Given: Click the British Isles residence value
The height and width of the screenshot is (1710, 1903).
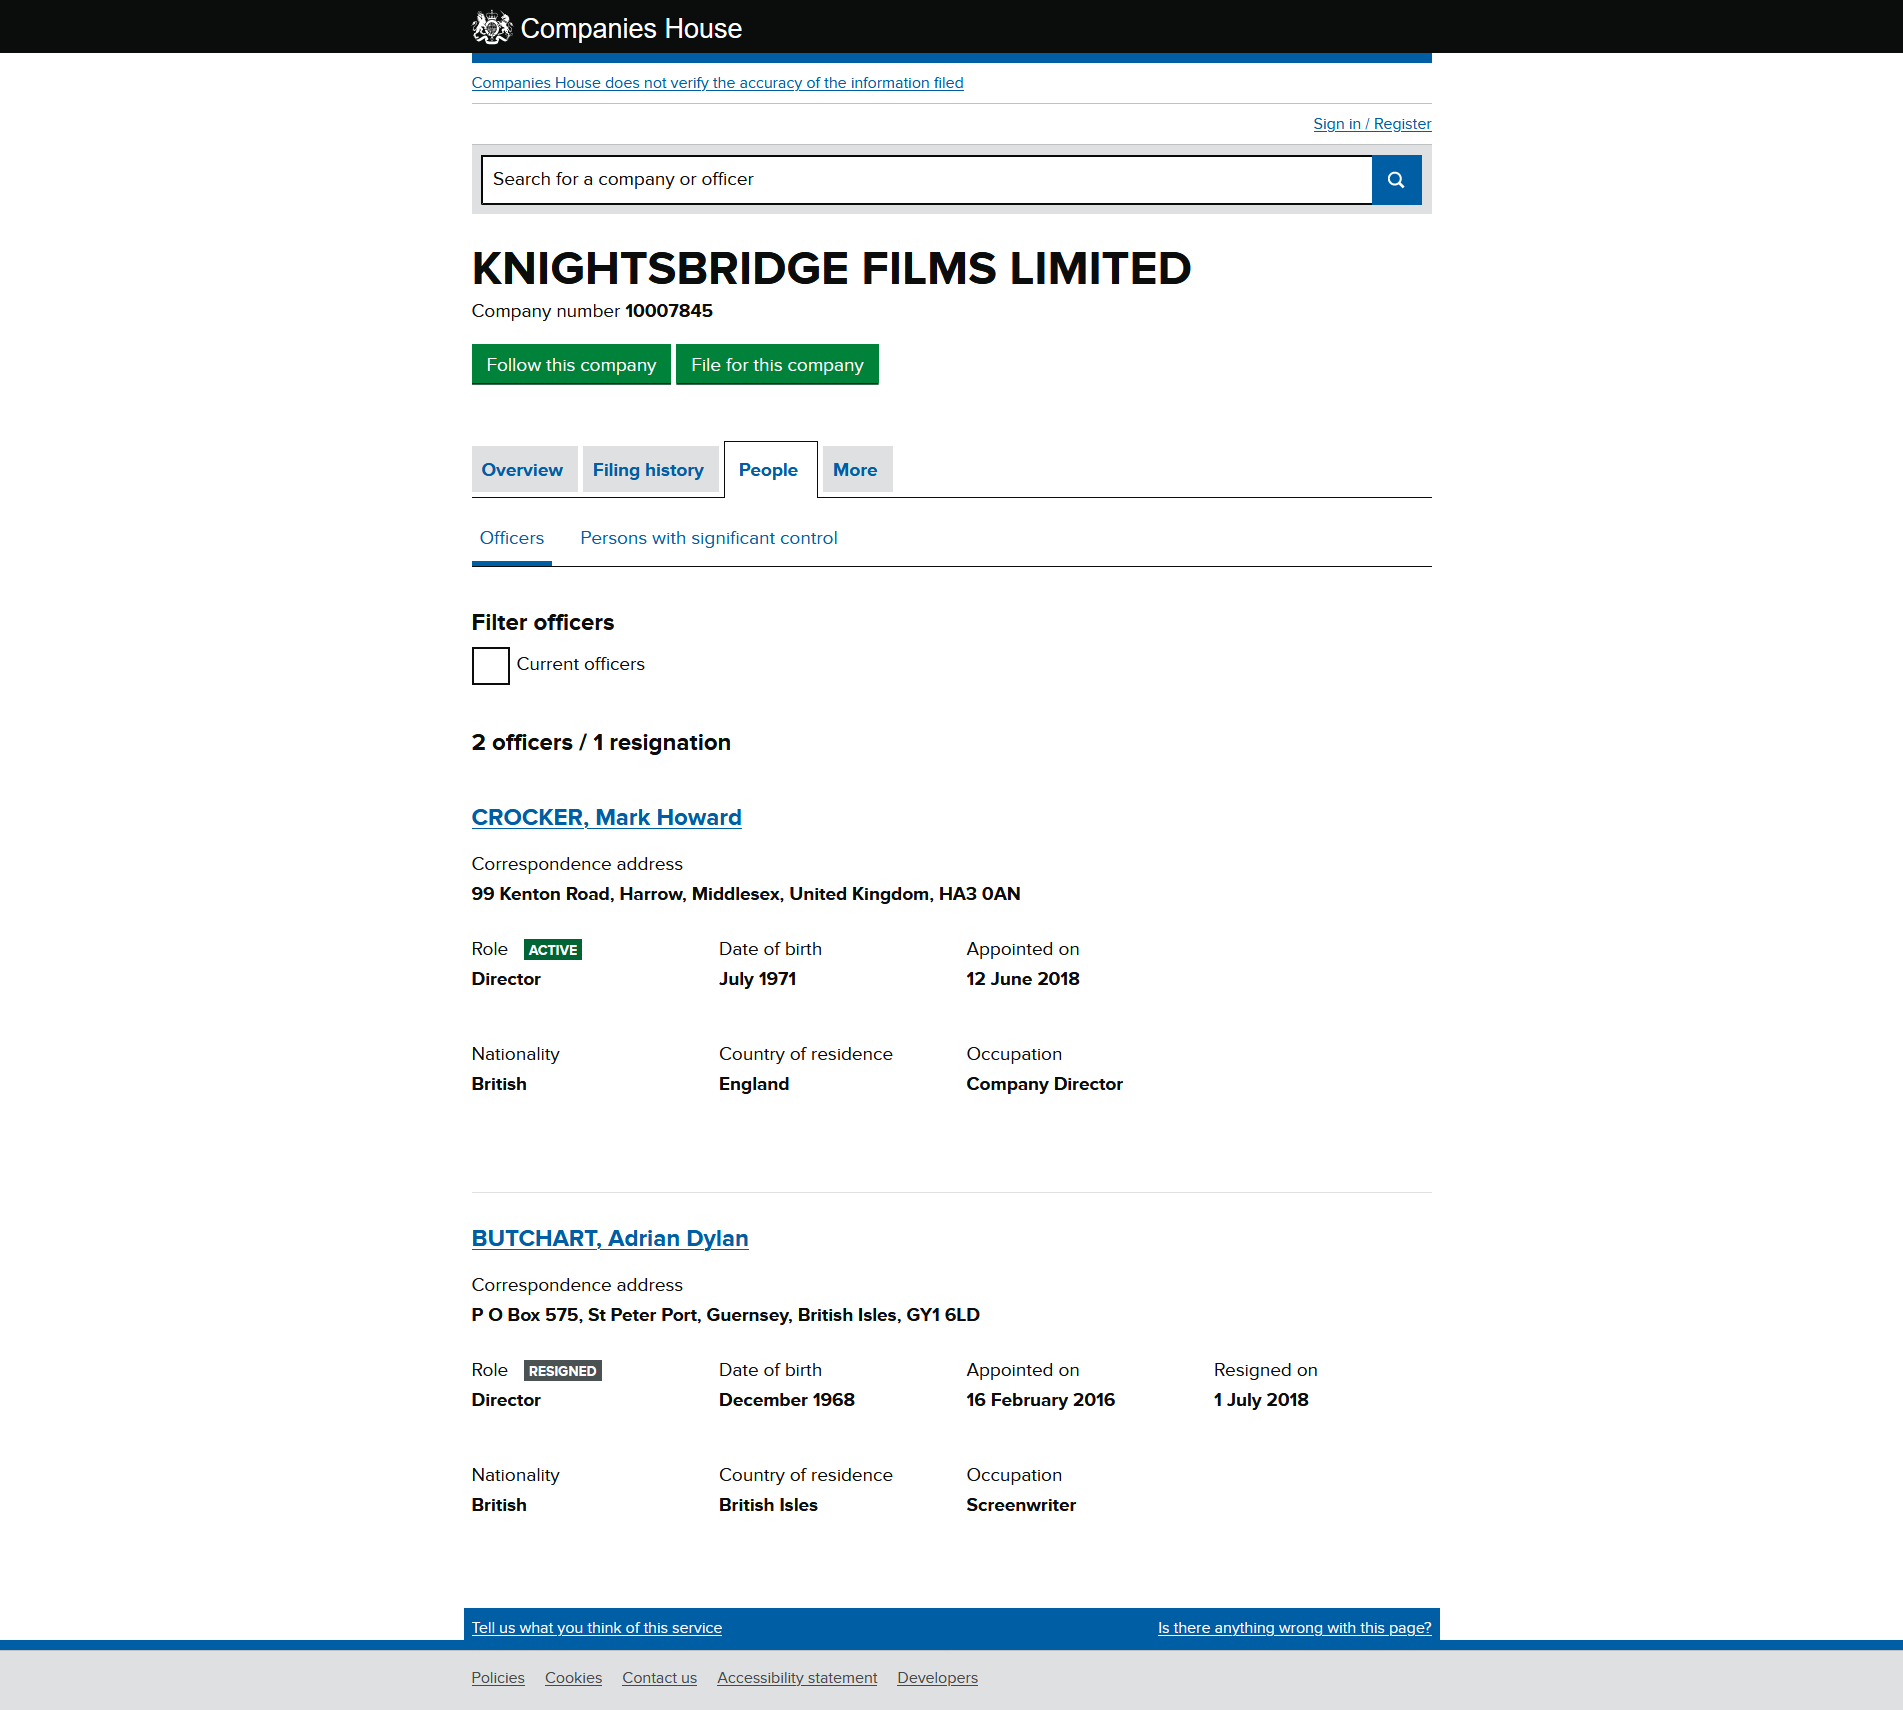Looking at the screenshot, I should point(768,1505).
